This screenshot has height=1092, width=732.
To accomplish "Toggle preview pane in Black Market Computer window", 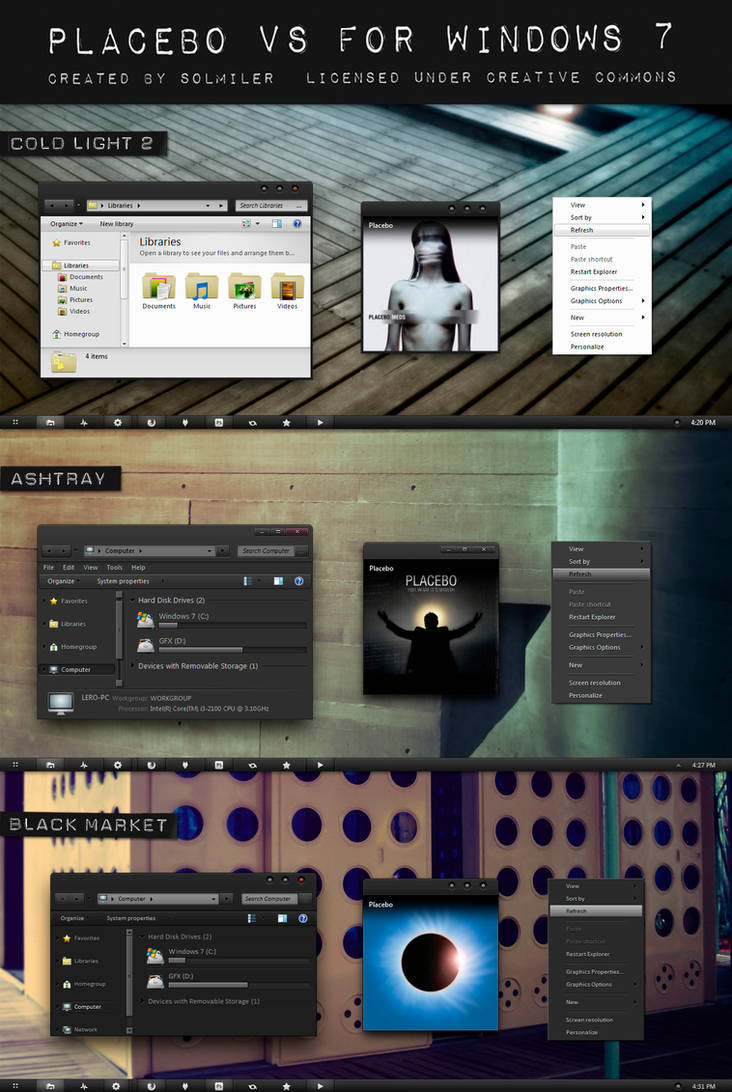I will pyautogui.click(x=282, y=918).
